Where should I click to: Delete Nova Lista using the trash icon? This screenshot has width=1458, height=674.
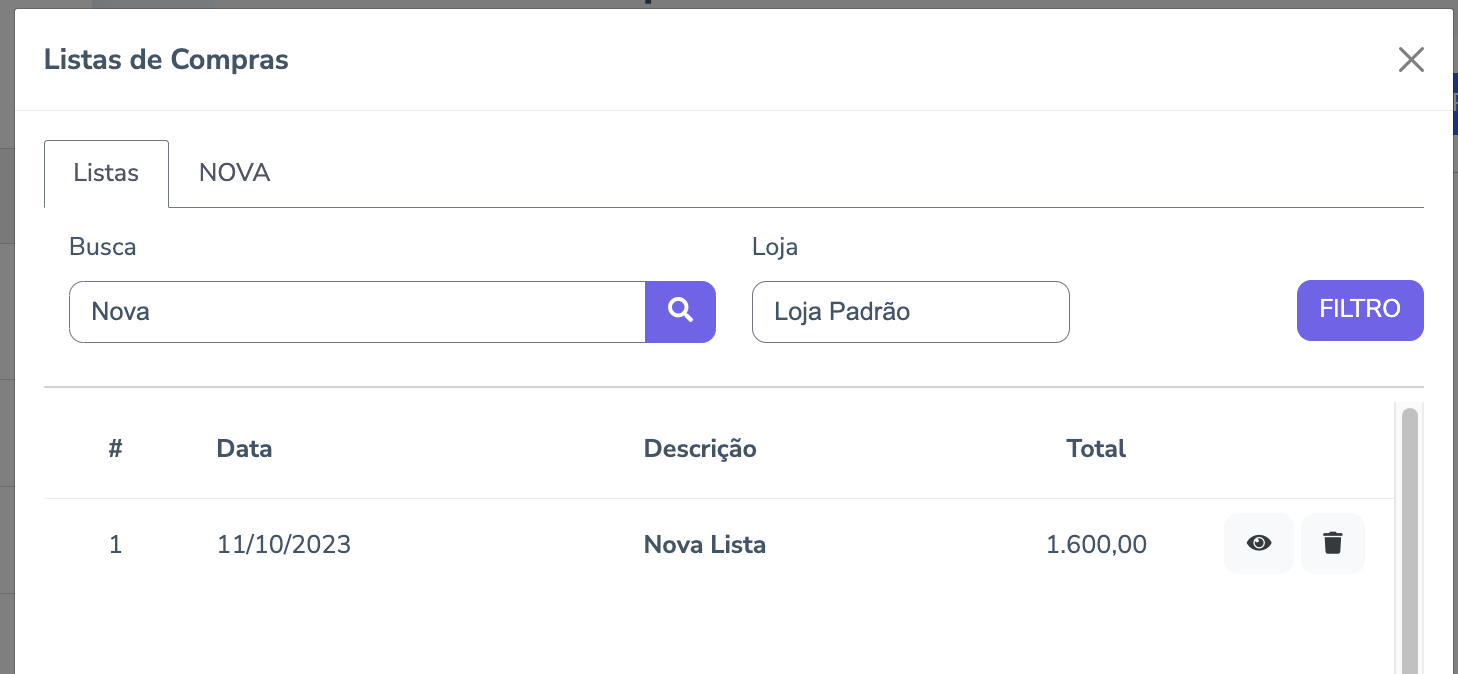tap(1332, 543)
